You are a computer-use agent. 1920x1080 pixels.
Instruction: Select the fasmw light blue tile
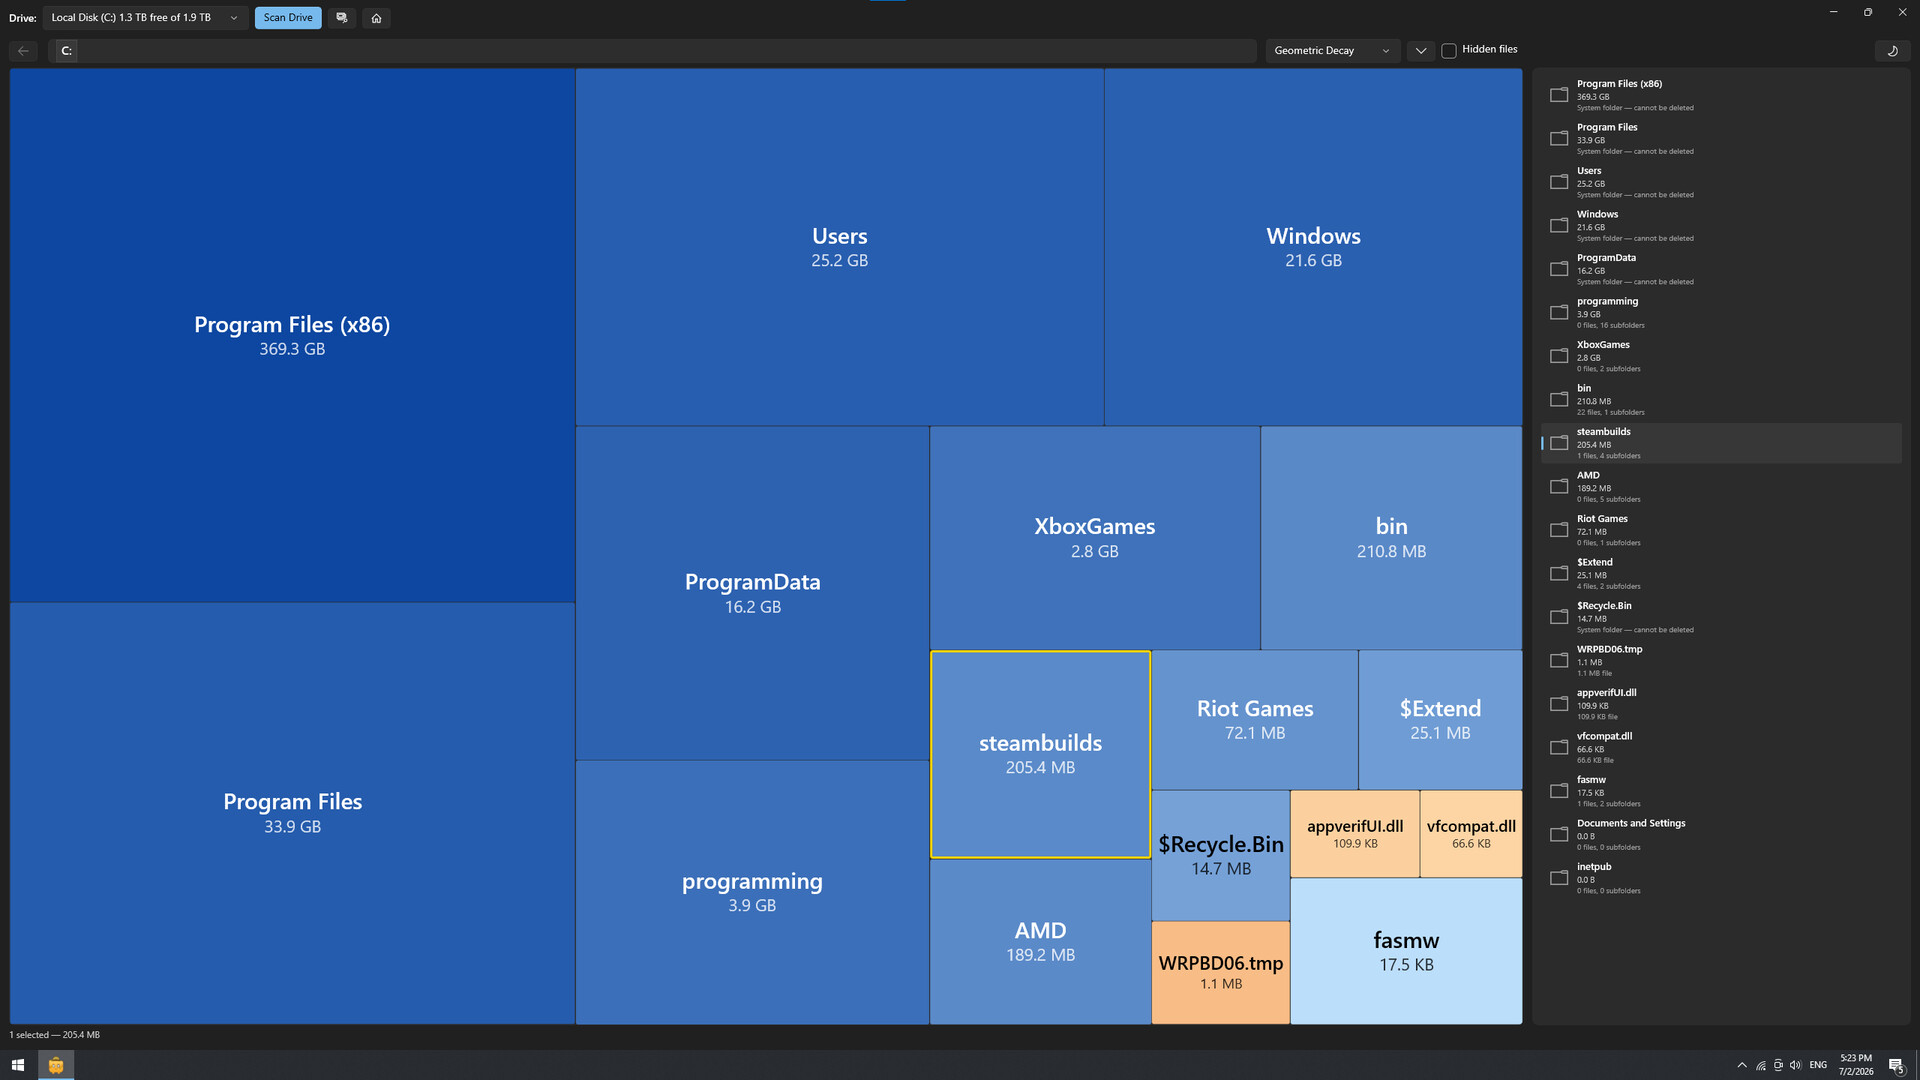1406,951
